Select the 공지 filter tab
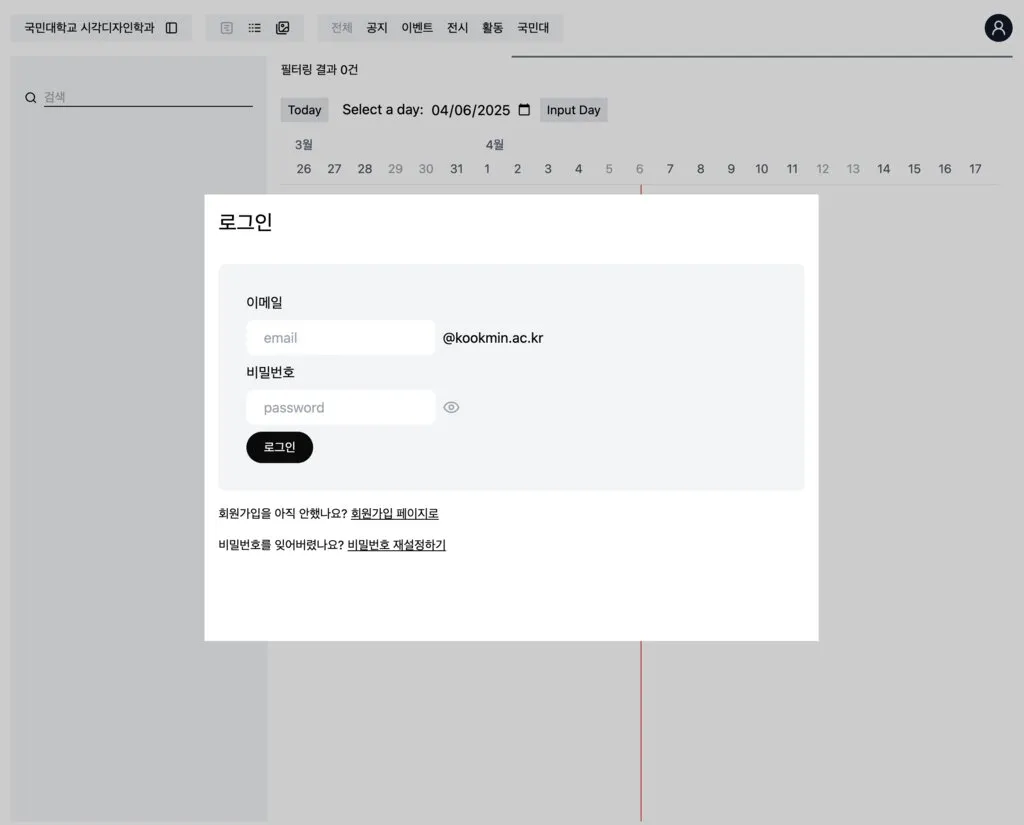 tap(377, 28)
